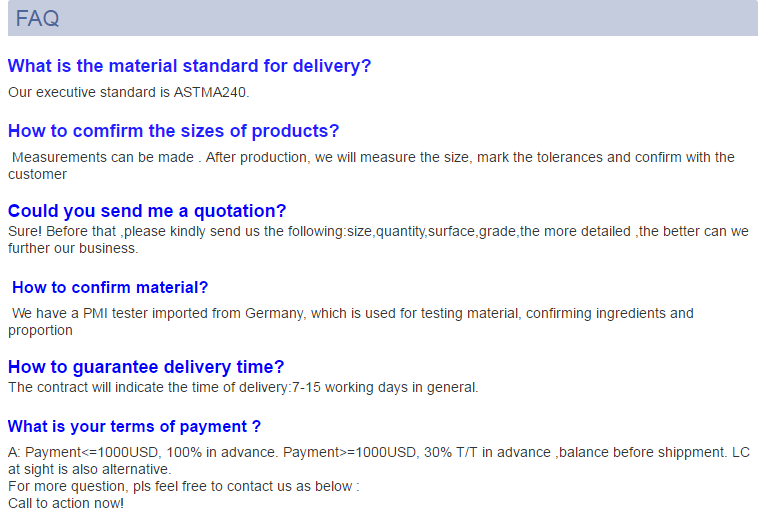The width and height of the screenshot is (763, 532).
Task: Select "How to confirm material?" heading
Action: [110, 287]
